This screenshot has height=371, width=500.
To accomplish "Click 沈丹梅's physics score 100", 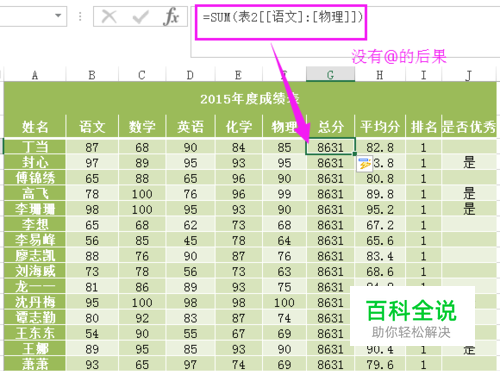I will click(x=284, y=302).
